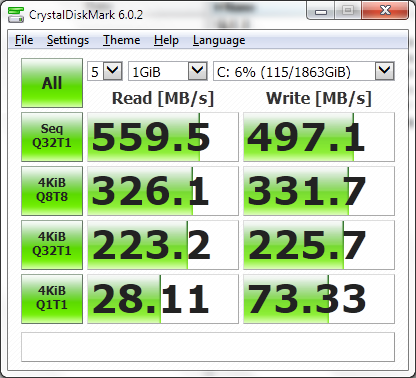This screenshot has height=378, width=416.
Task: Click the Seq read result 559.5
Action: coord(163,137)
